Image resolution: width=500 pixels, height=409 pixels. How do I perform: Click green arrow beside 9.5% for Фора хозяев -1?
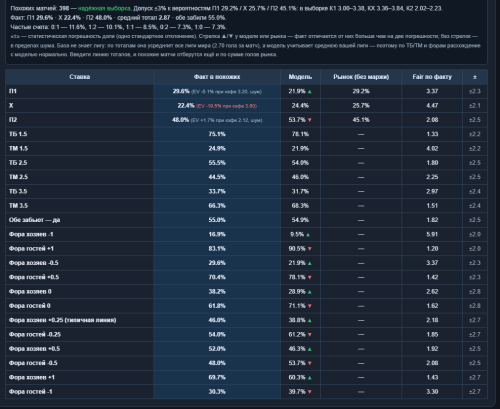click(x=308, y=235)
